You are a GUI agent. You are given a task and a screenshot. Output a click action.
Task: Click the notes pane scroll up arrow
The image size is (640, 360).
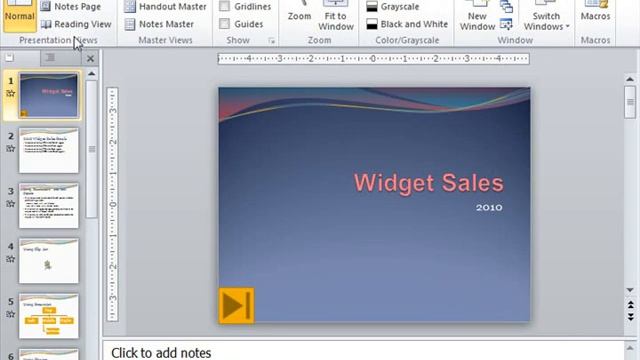(631, 348)
